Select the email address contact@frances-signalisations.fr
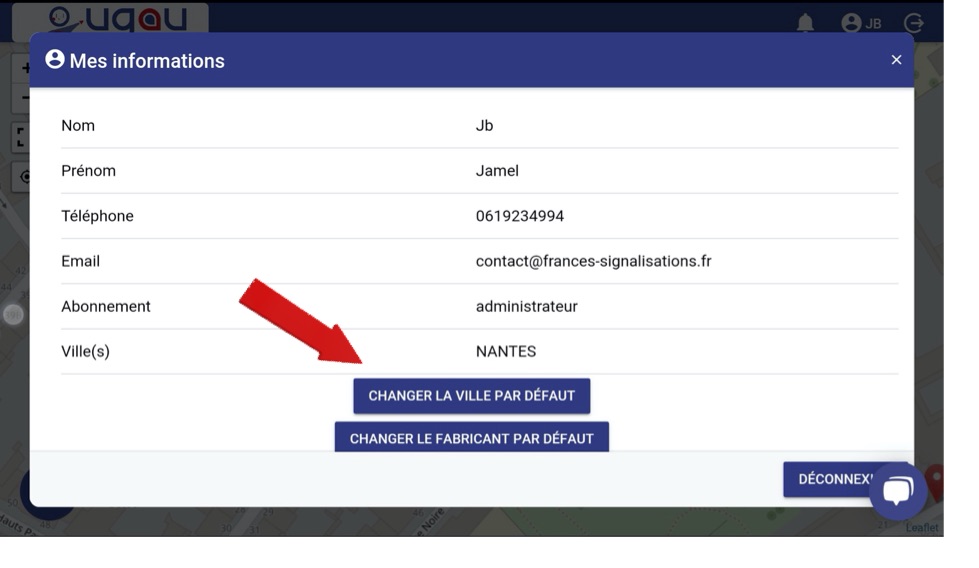The width and height of the screenshot is (979, 568). click(593, 261)
